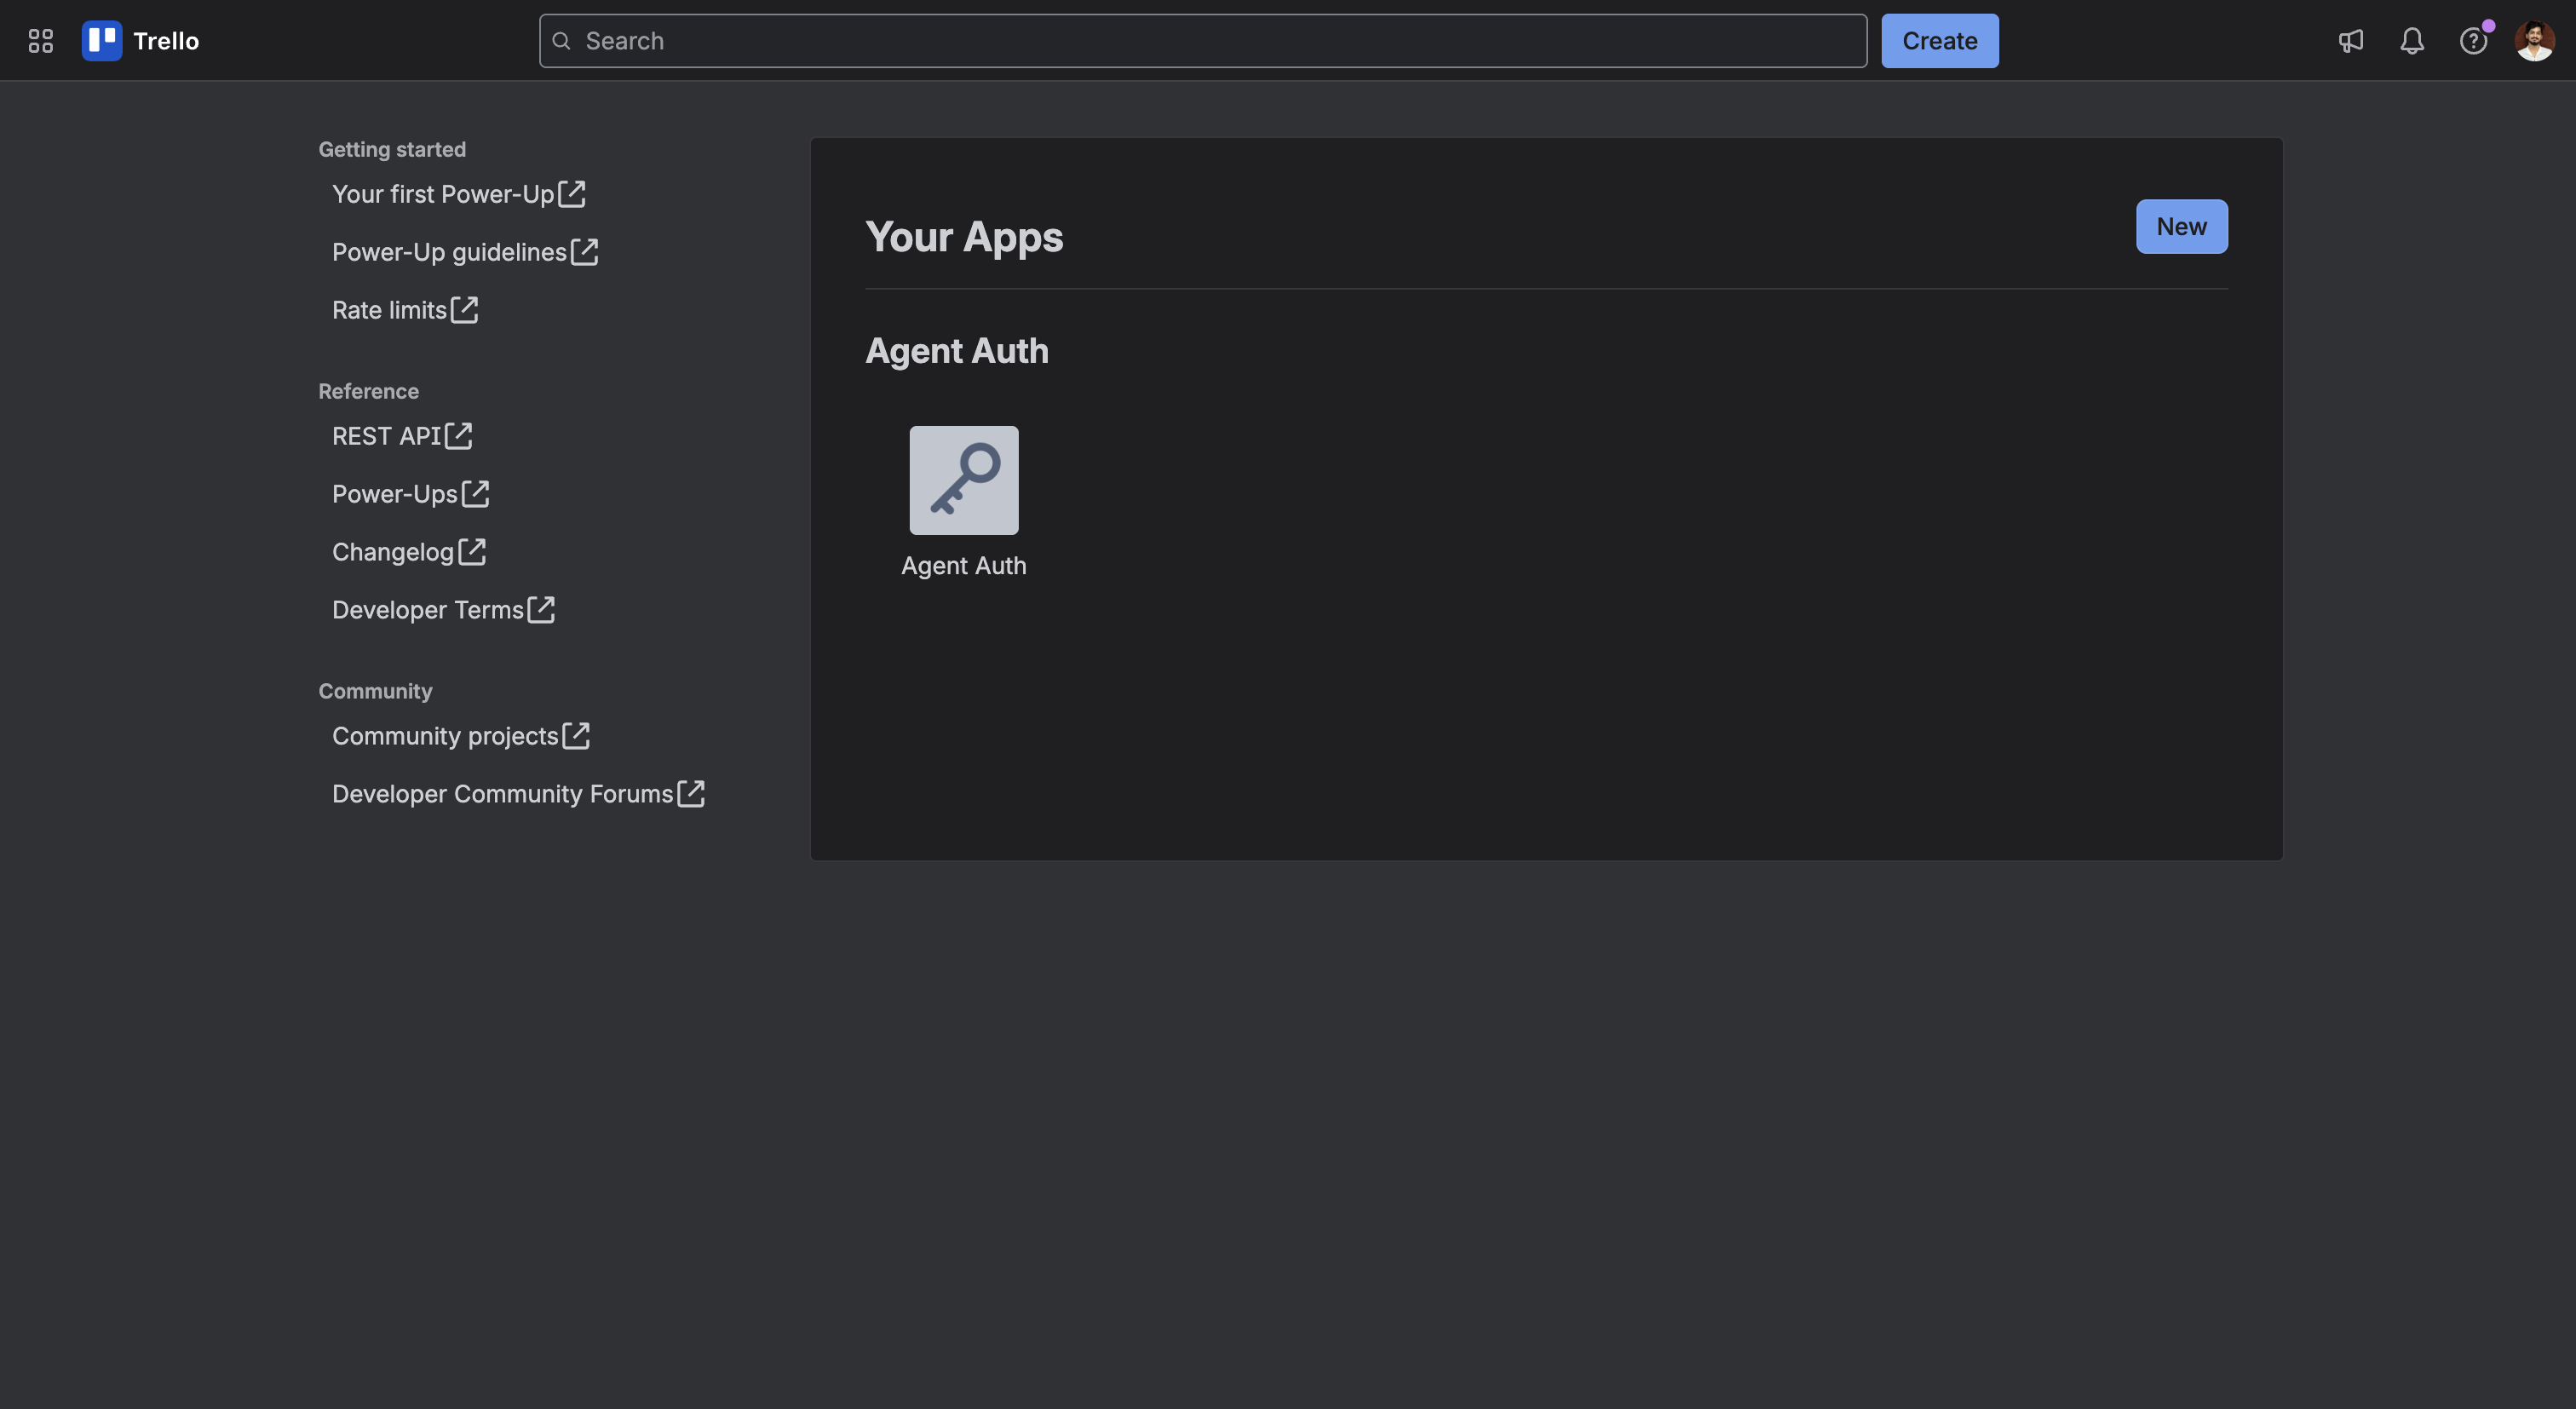Open the account avatar menu

point(2534,41)
